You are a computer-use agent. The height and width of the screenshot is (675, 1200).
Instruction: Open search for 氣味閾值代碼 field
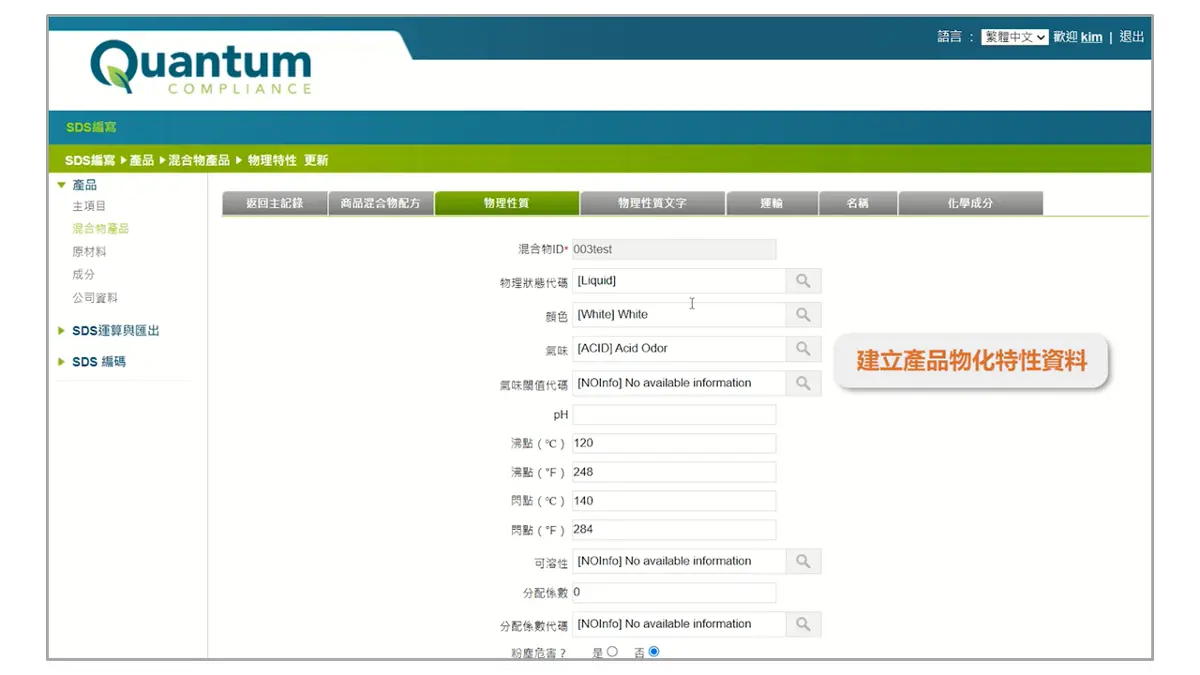803,383
